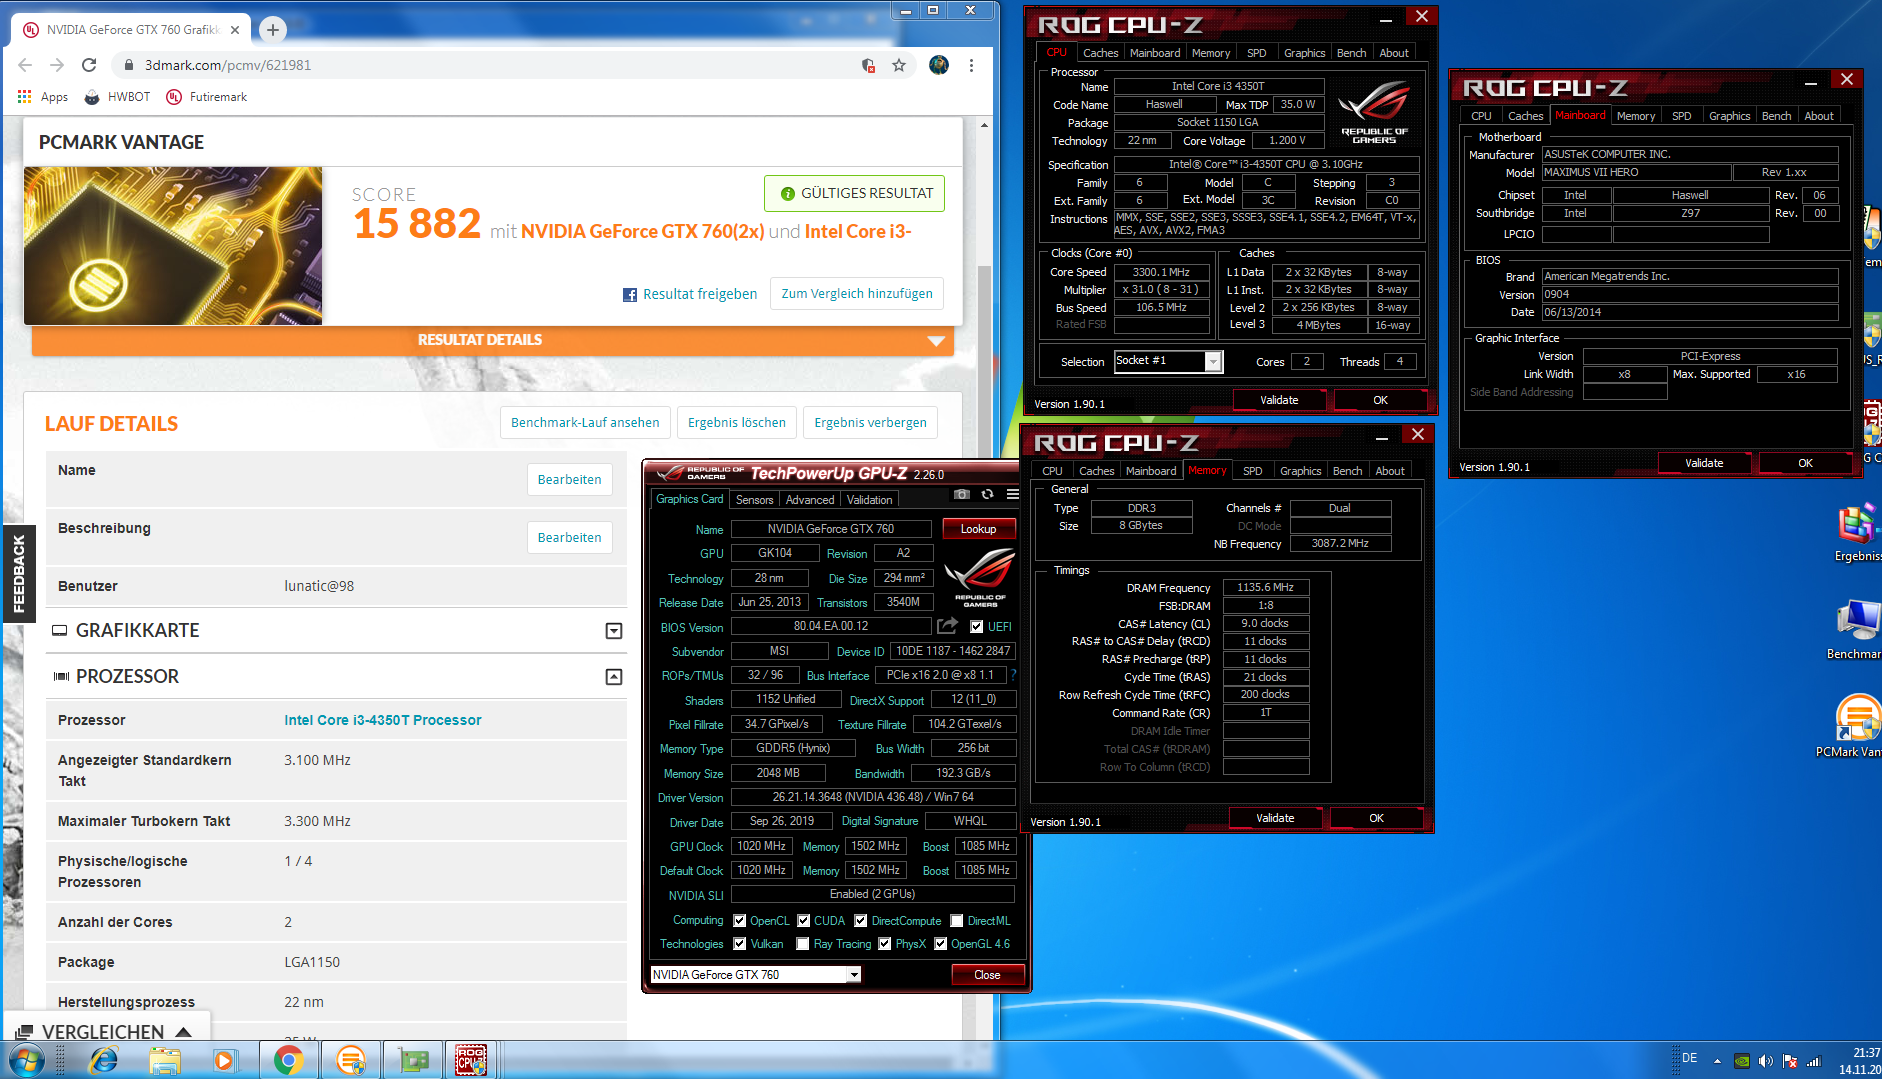Toggle the OpenCL checkbox
The image size is (1882, 1079).
click(740, 921)
